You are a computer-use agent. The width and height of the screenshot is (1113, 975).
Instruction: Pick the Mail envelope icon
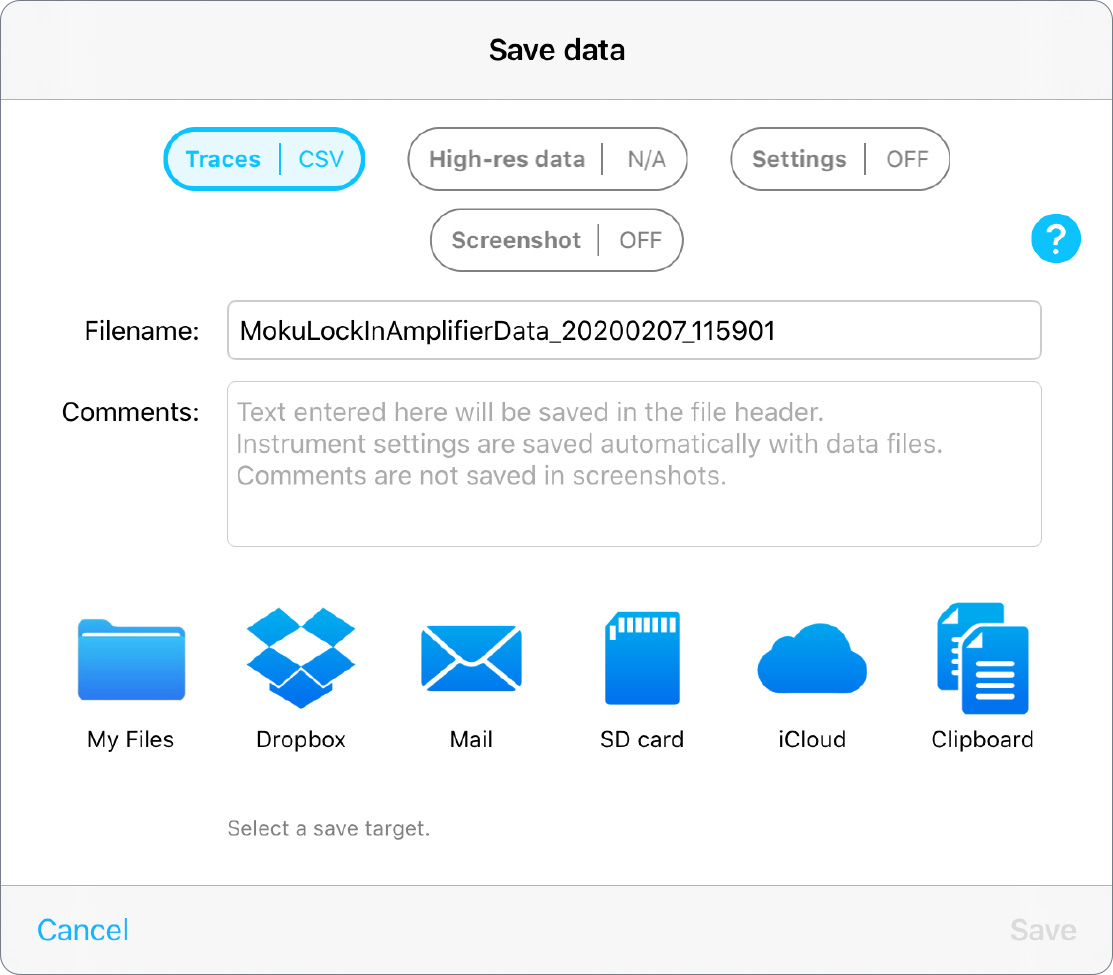coord(471,658)
